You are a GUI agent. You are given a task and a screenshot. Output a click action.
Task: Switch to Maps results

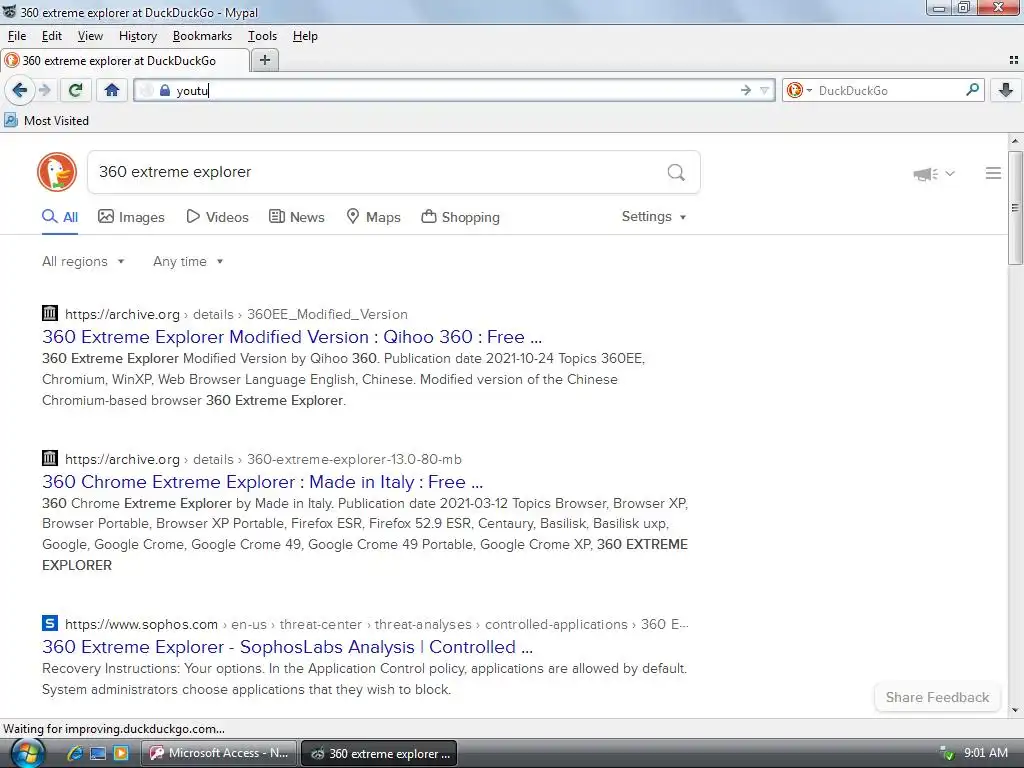coord(374,217)
